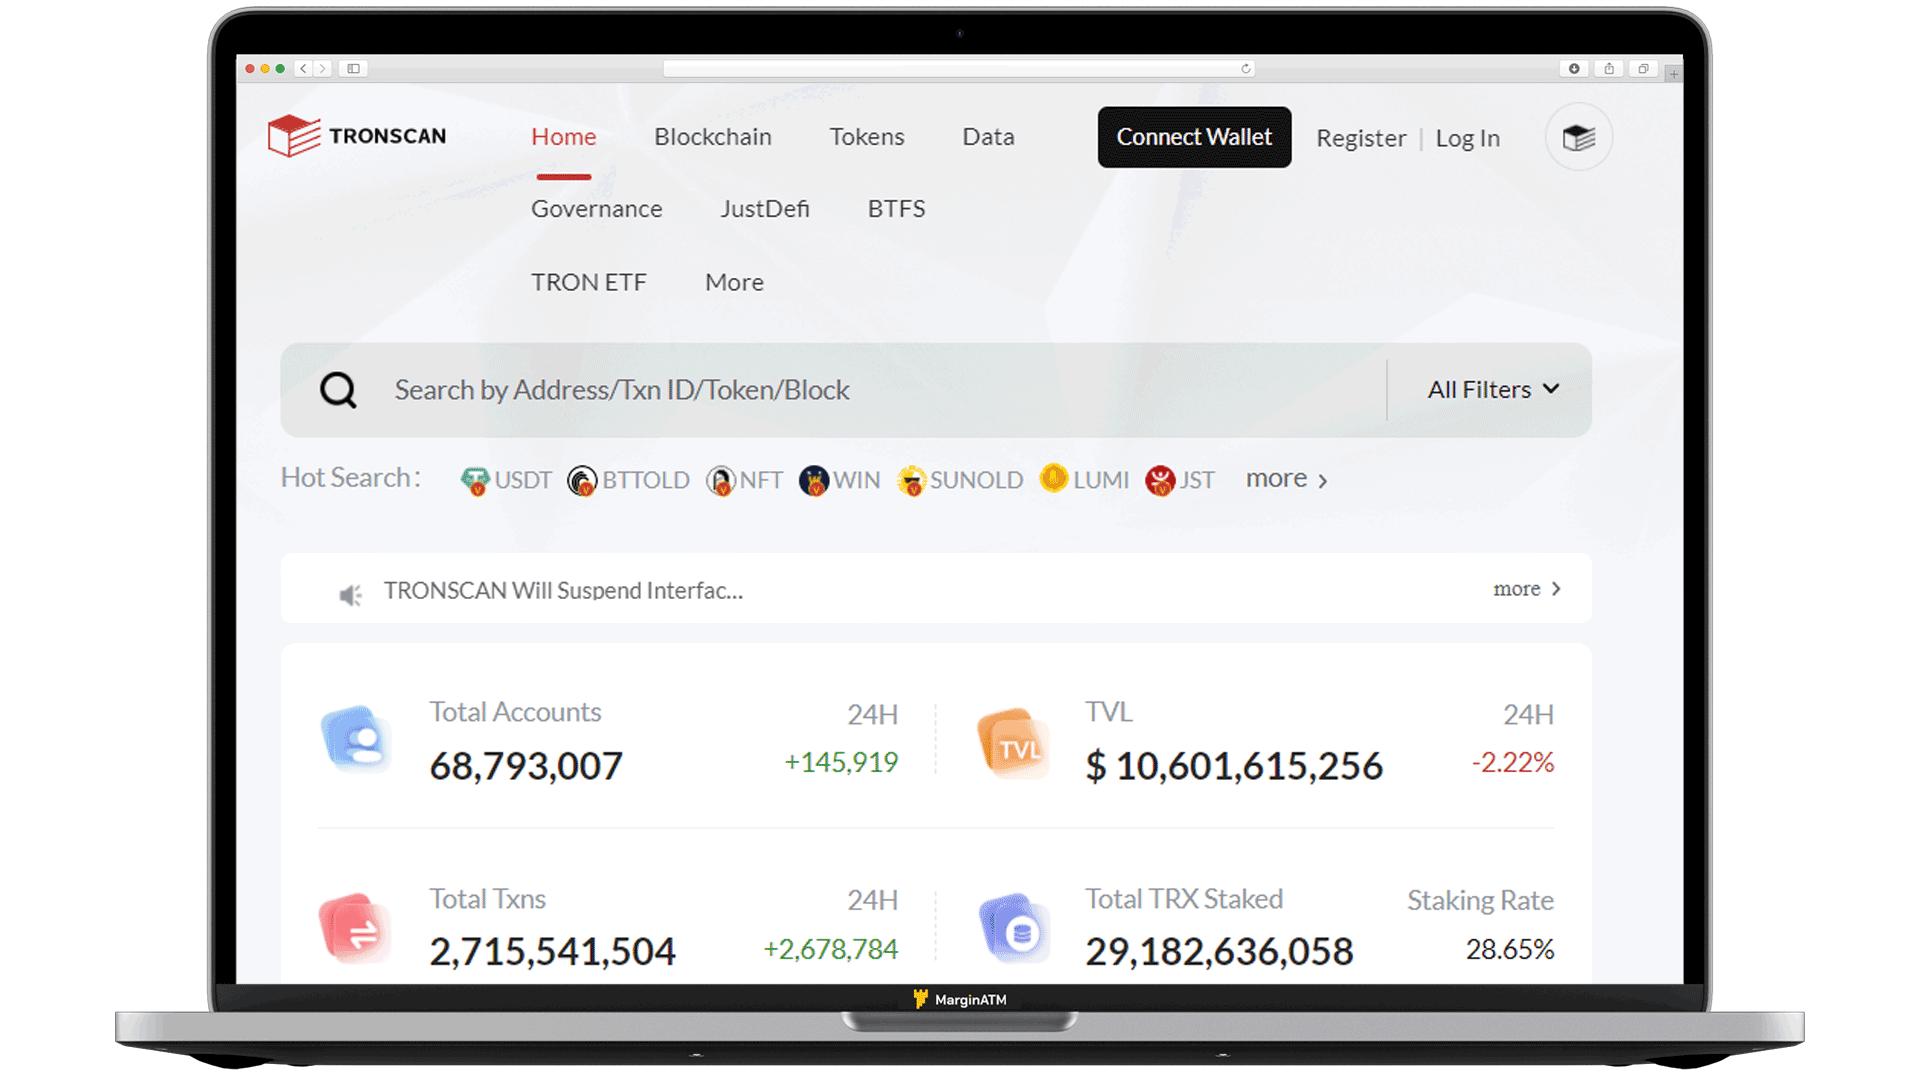Click Total TRX Staked value 29,182,636,058
The width and height of the screenshot is (1920, 1080).
(x=1219, y=951)
